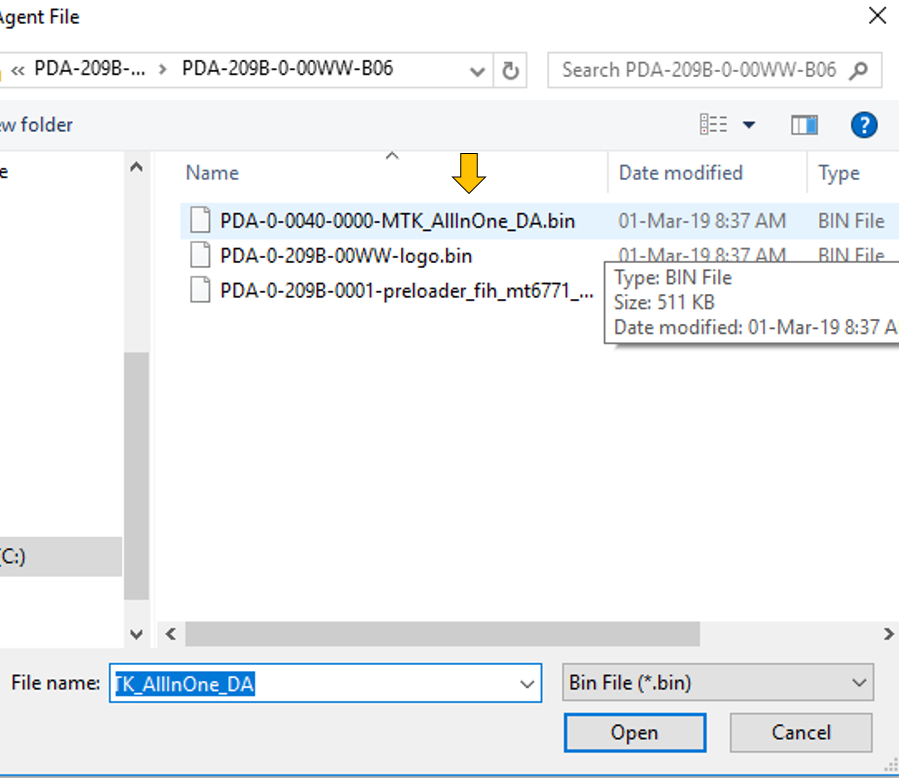Click the change view layout icon
Image resolution: width=899 pixels, height=778 pixels.
click(x=714, y=125)
